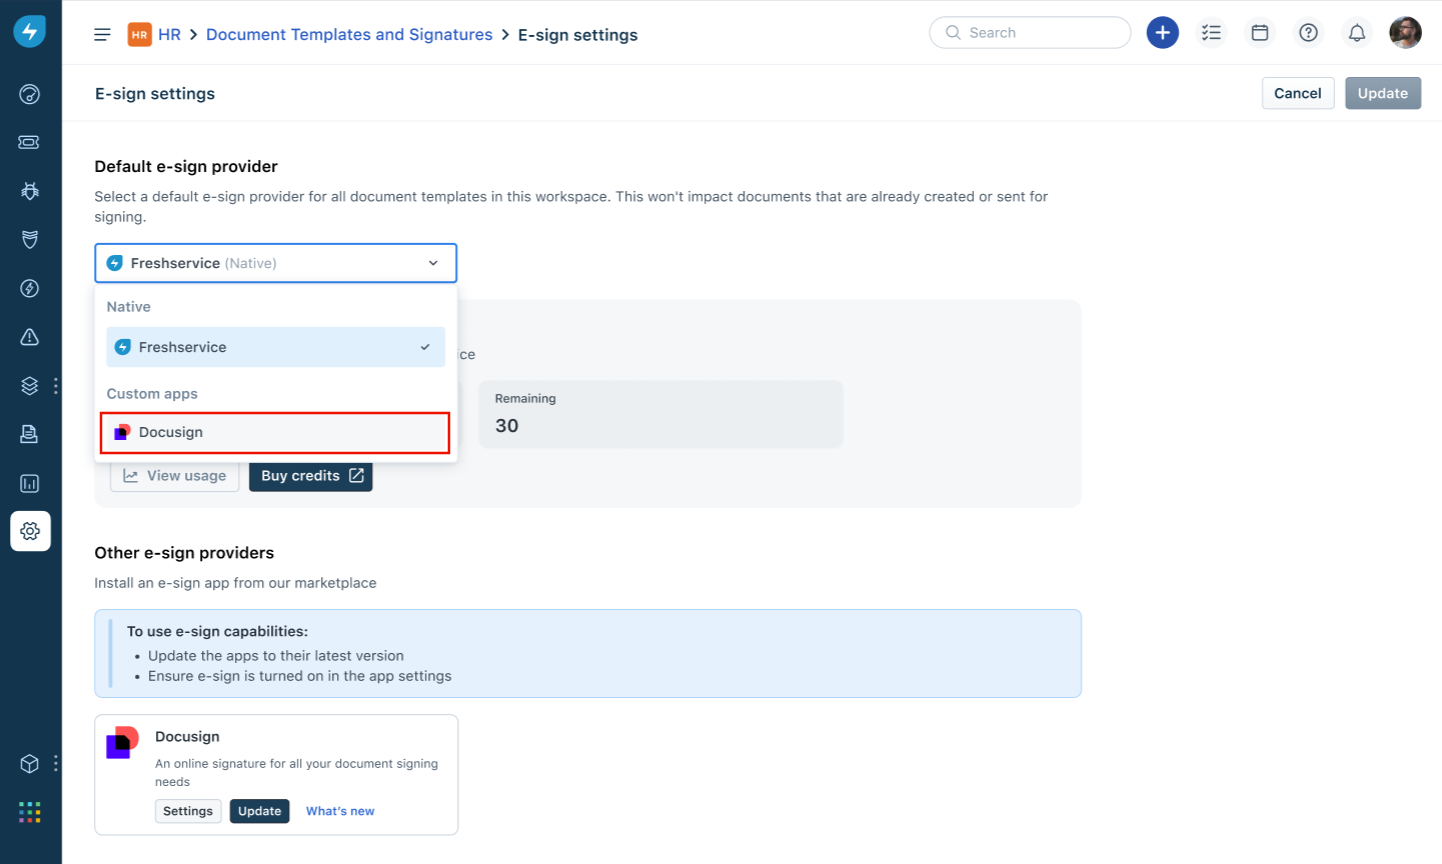Click the Docusign logo in provider card
1442x864 pixels.
tap(123, 742)
